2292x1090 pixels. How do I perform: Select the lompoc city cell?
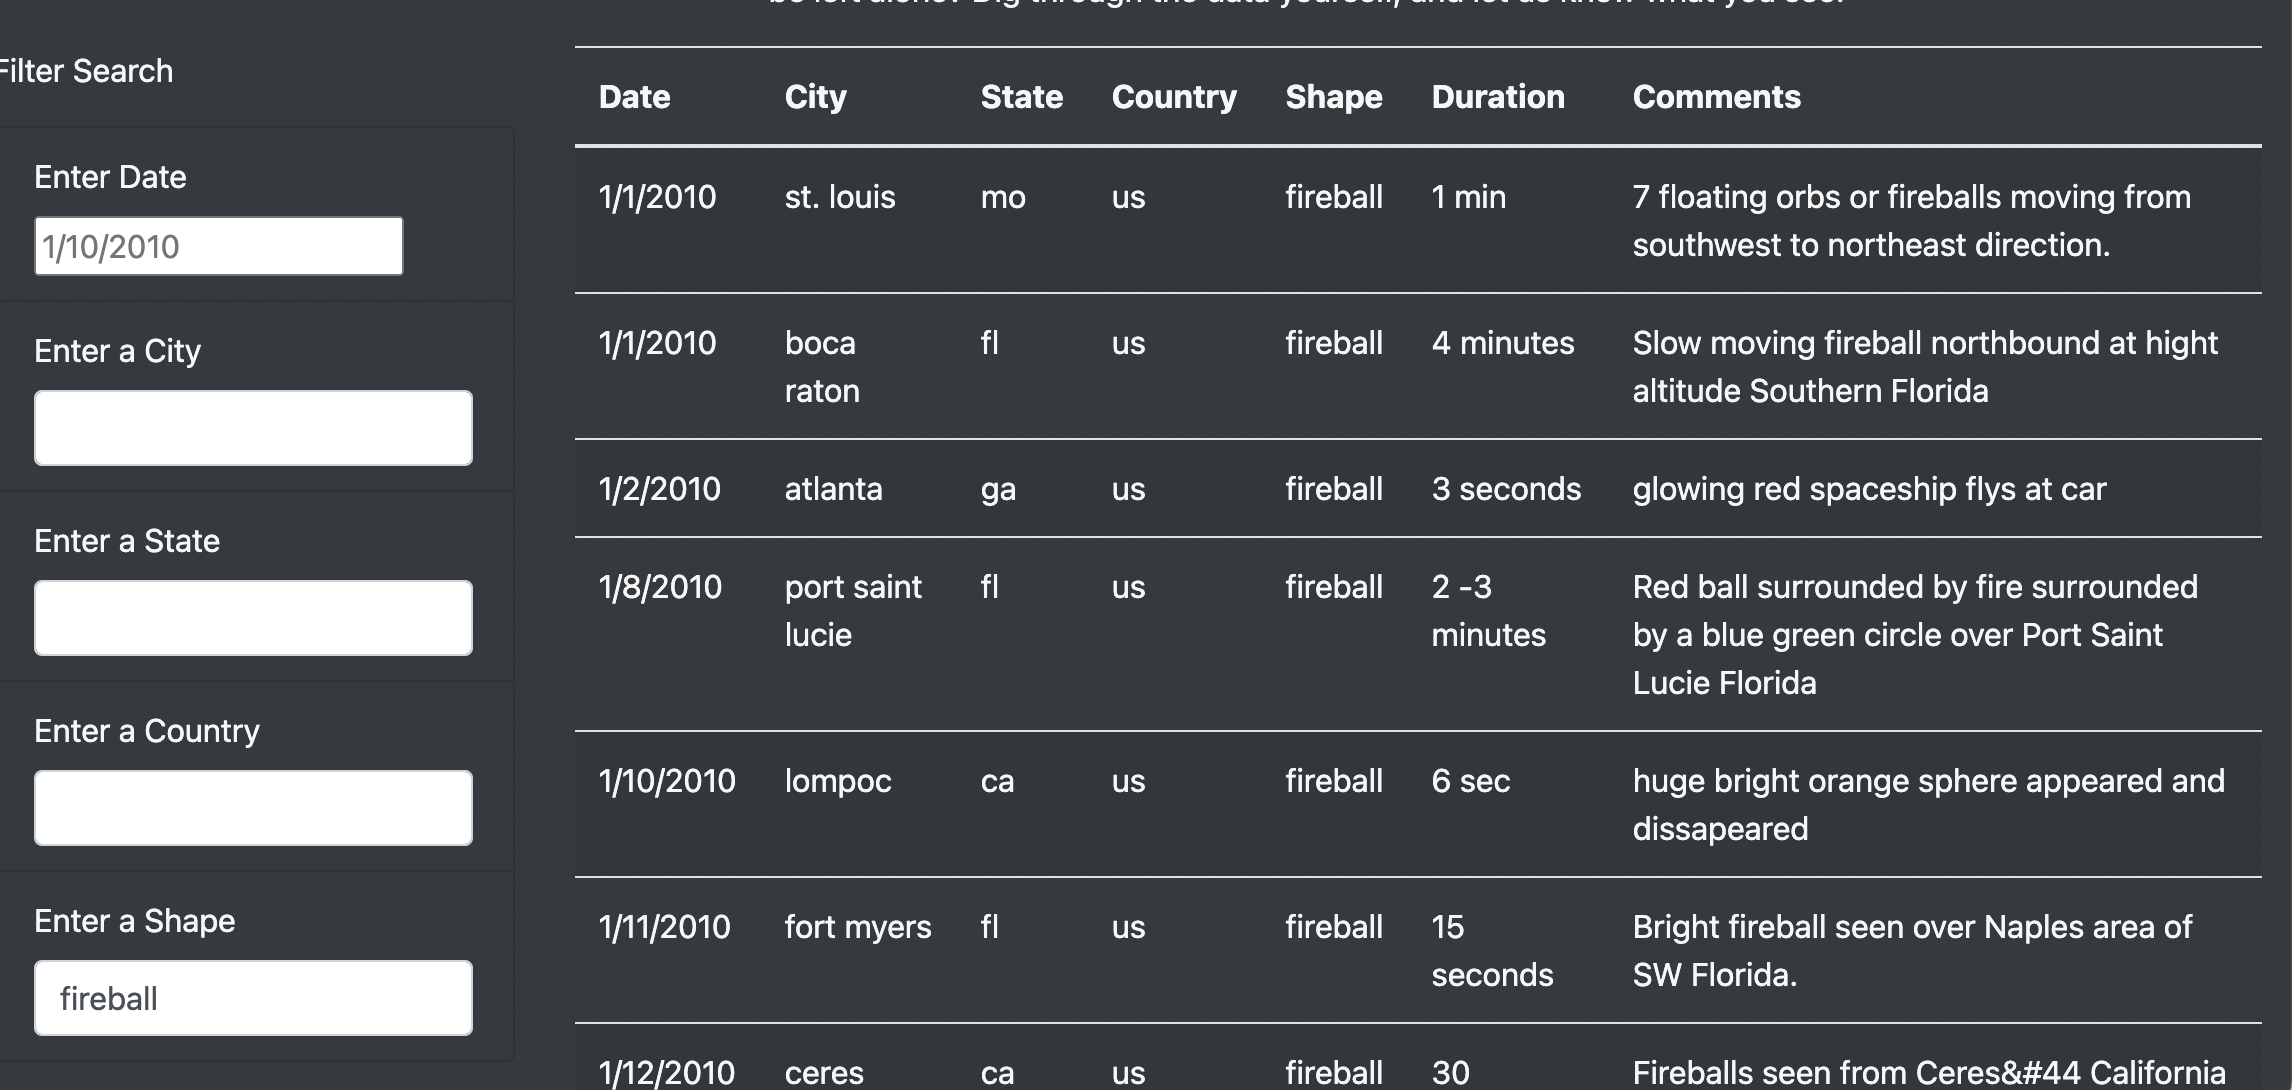click(x=838, y=781)
